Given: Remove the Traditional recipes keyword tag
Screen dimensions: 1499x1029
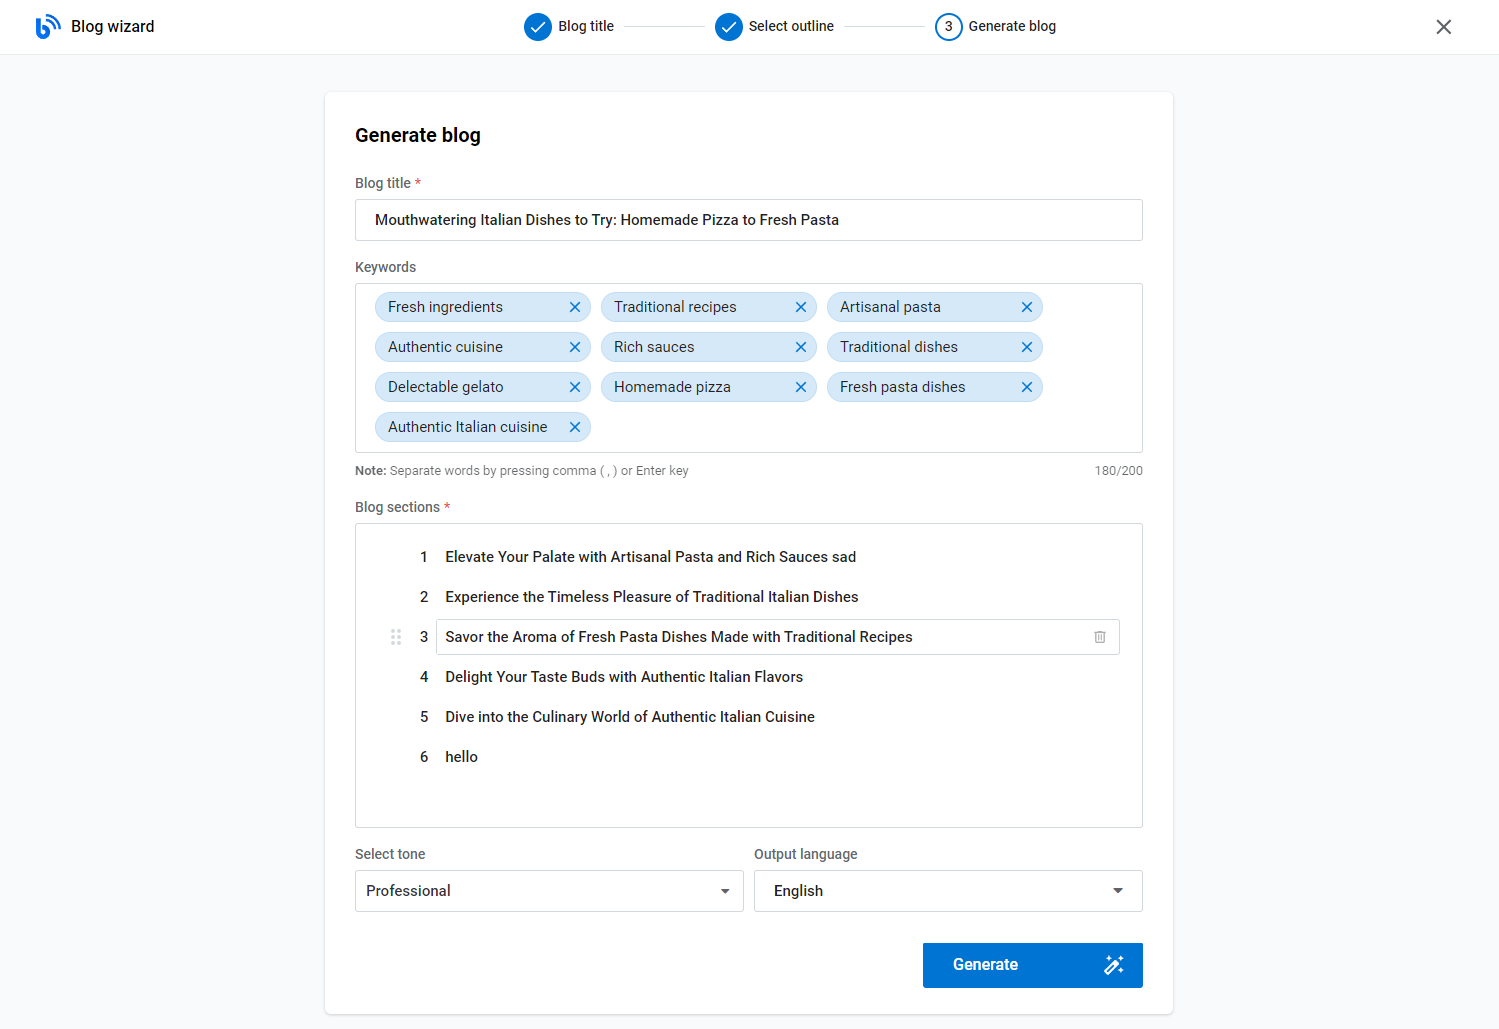Looking at the screenshot, I should (801, 307).
